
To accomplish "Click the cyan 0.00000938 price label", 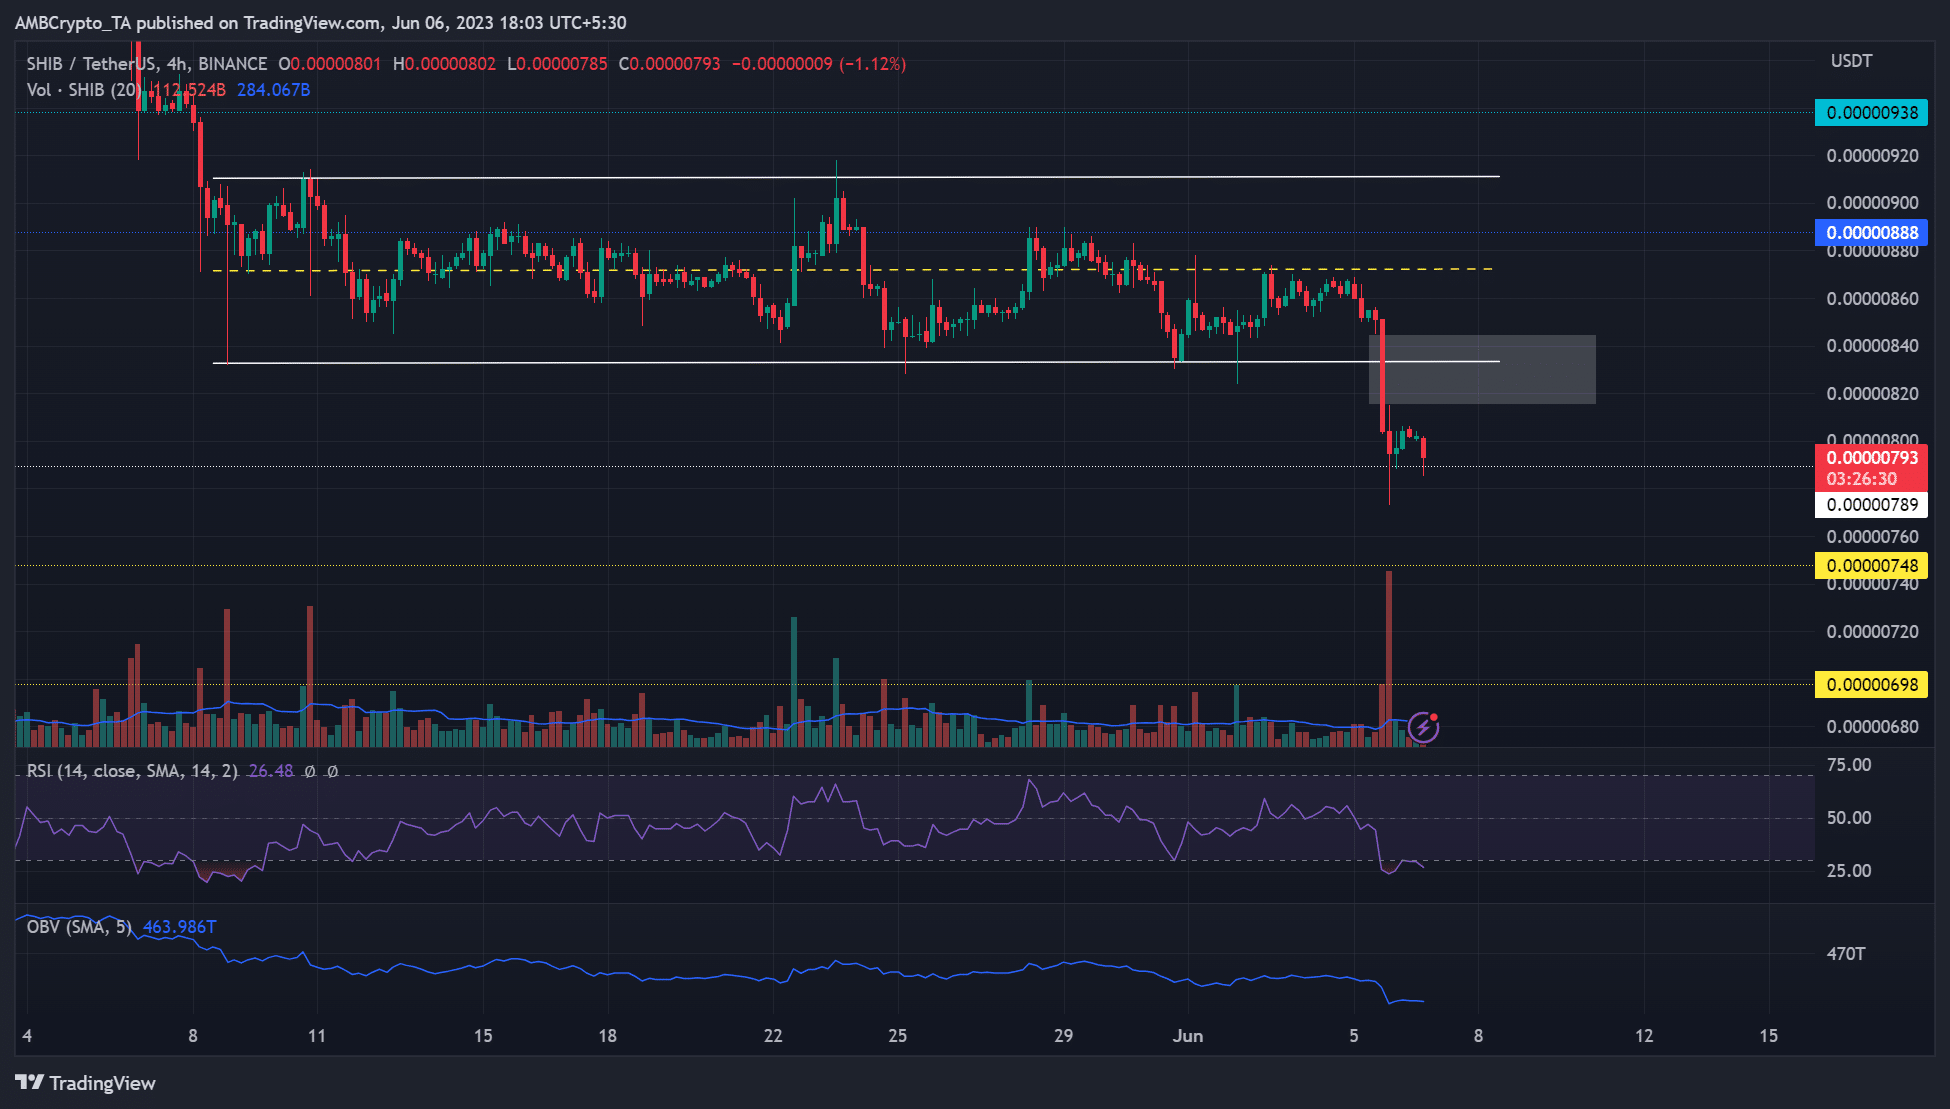I will (x=1871, y=113).
